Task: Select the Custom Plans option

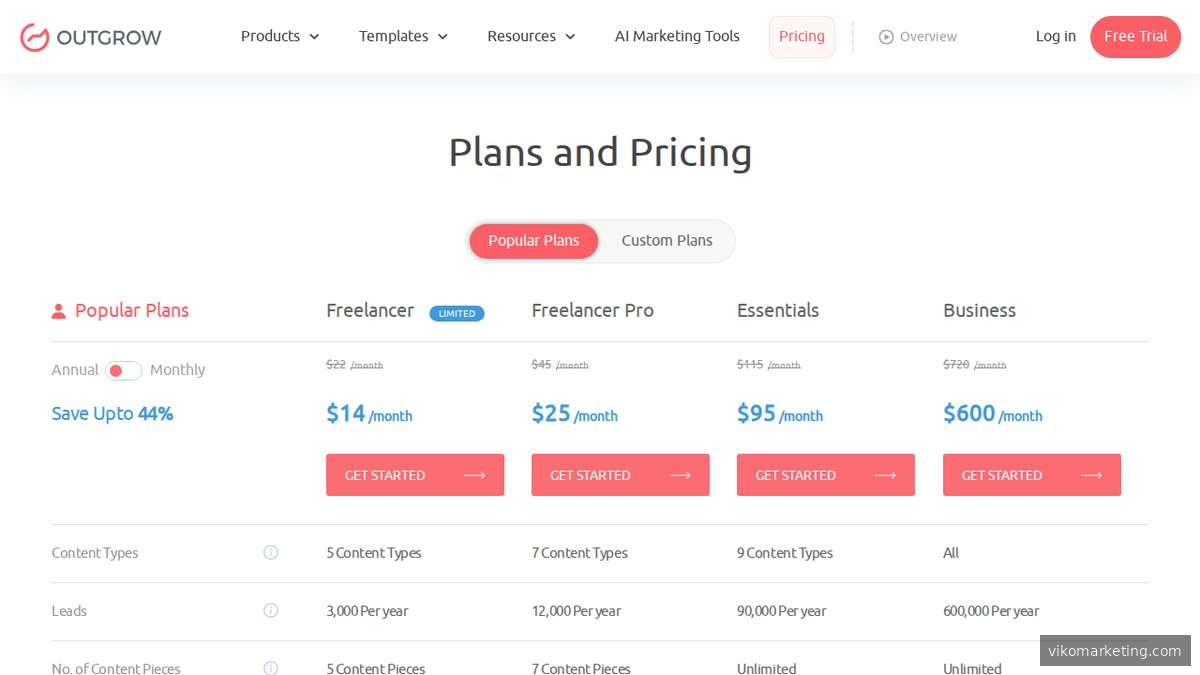Action: [x=666, y=240]
